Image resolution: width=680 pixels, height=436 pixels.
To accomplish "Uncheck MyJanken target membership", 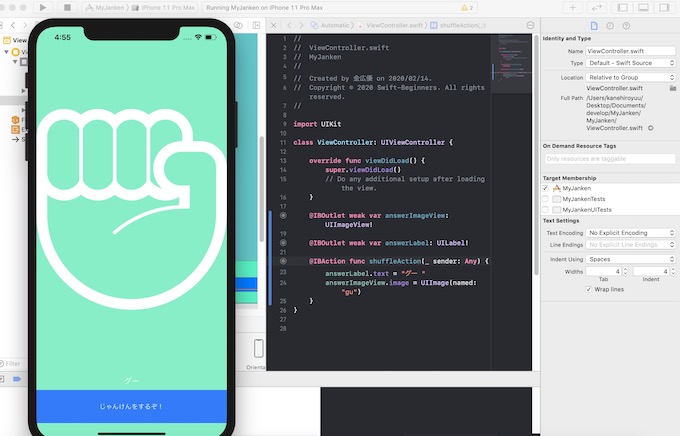I will (x=546, y=188).
